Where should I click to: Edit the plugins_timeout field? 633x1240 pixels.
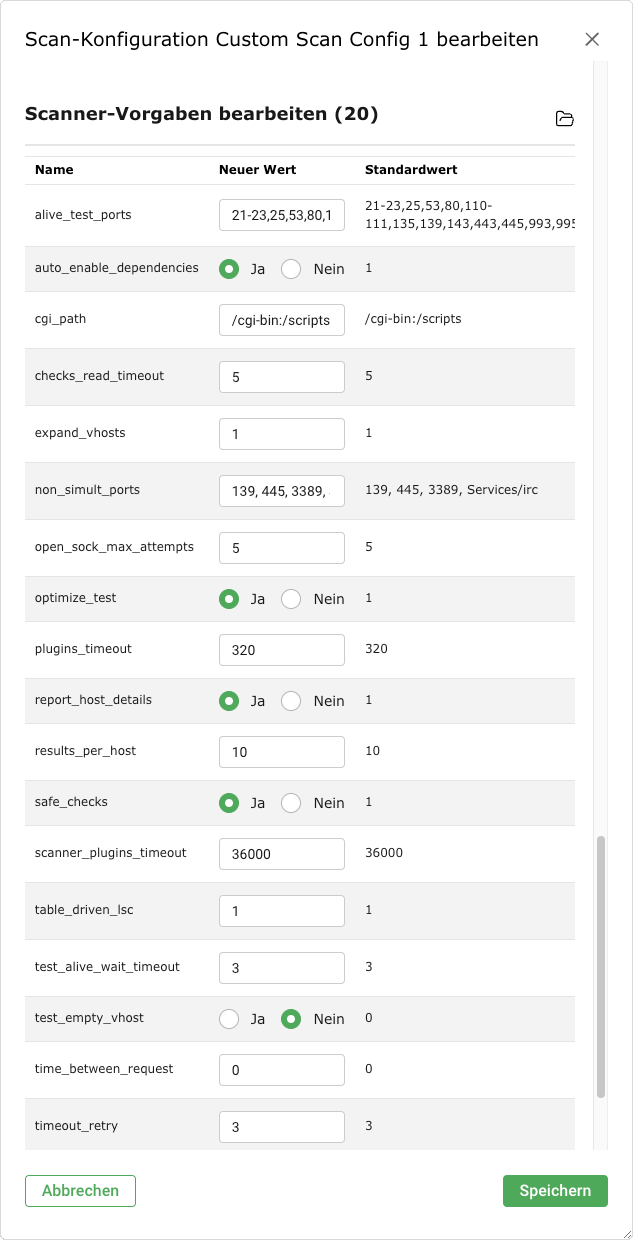282,650
